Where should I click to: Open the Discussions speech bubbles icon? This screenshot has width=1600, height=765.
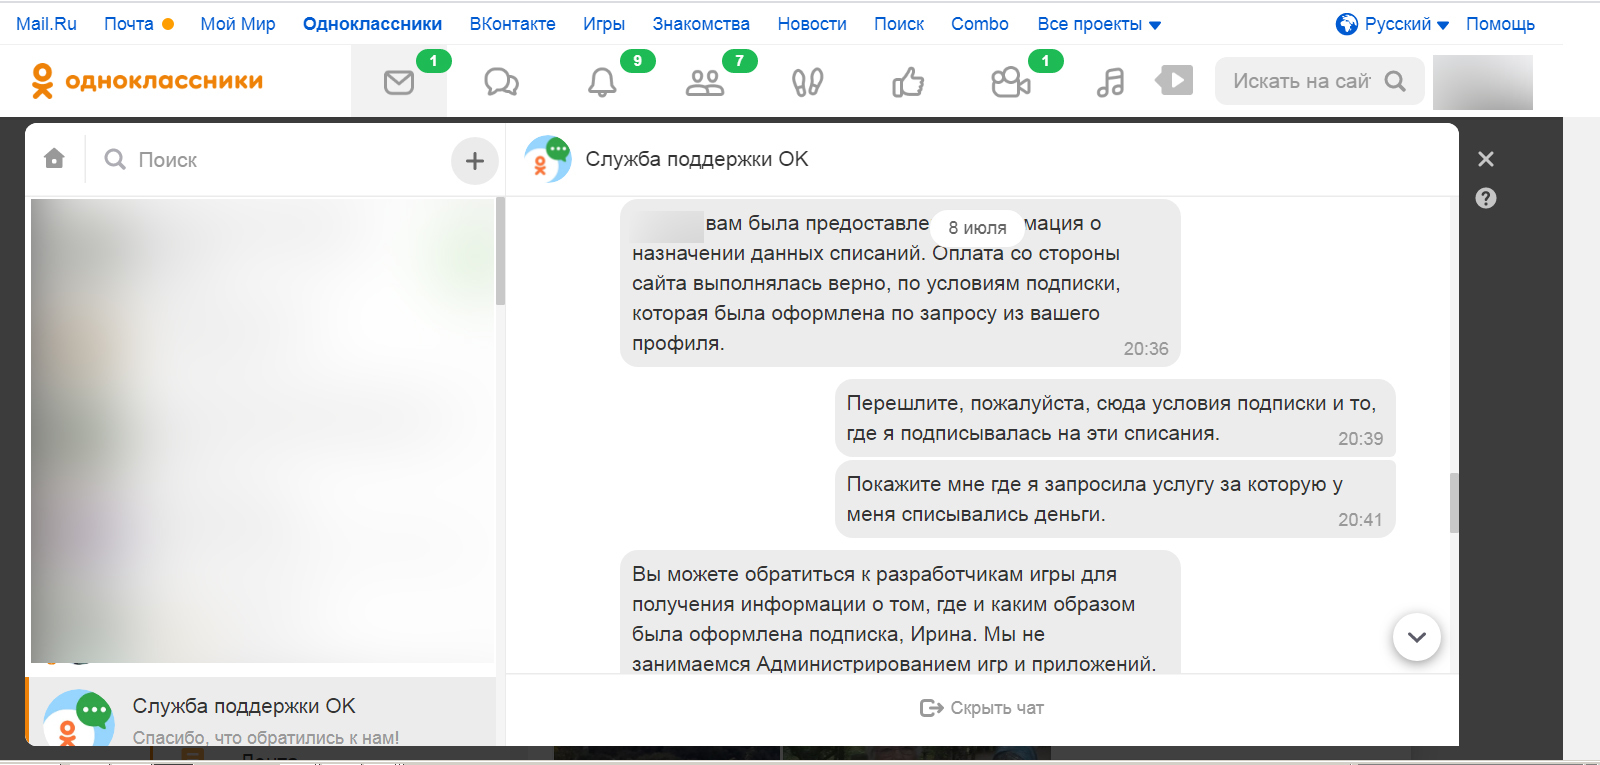point(501,82)
